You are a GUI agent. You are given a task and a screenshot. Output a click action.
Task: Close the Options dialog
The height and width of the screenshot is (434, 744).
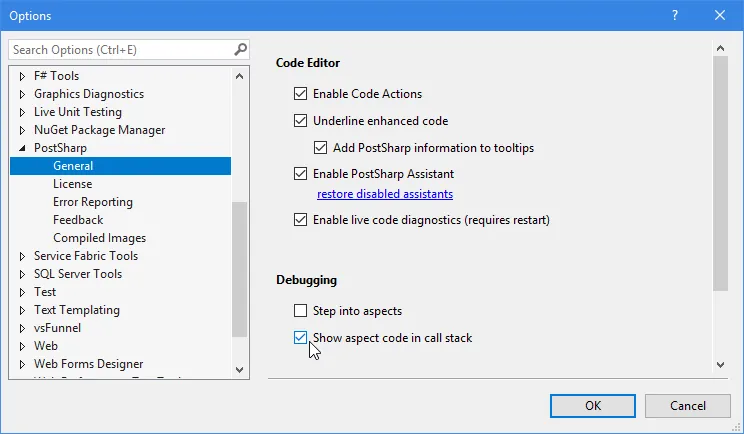click(x=720, y=15)
